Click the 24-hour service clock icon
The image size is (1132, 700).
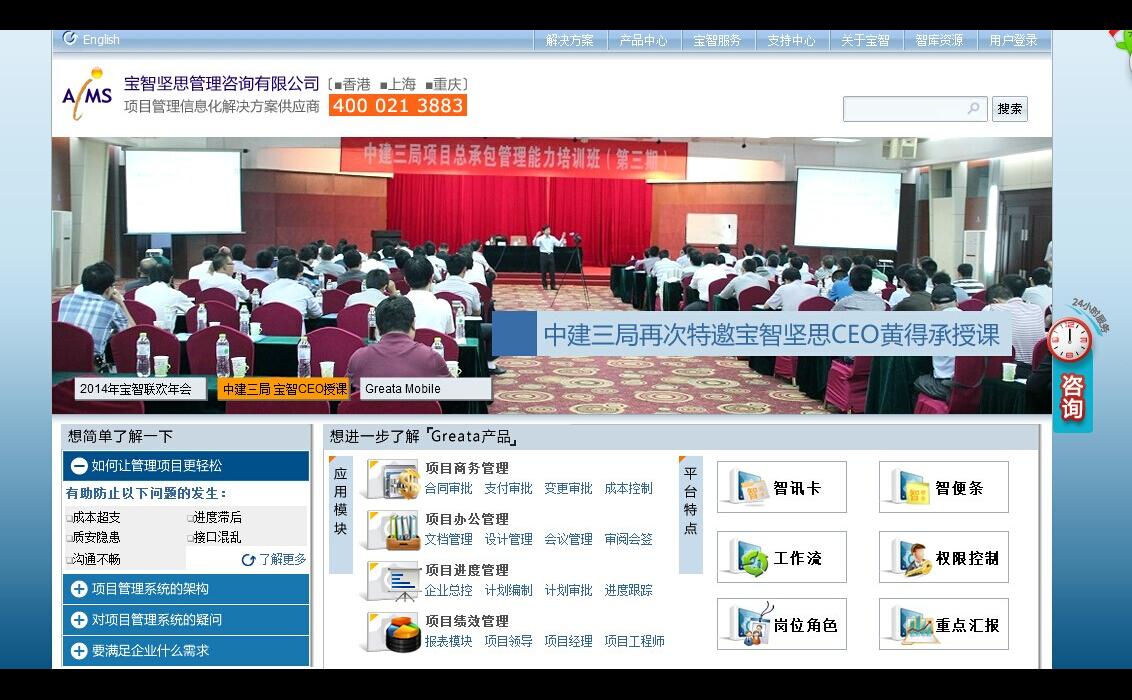click(1069, 340)
